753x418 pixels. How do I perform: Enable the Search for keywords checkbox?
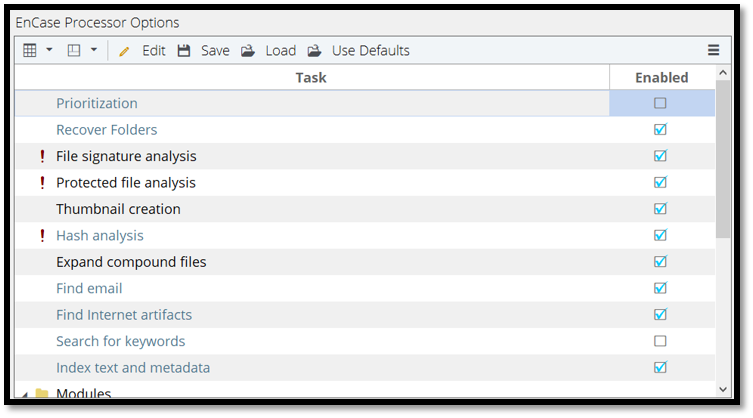coord(660,341)
